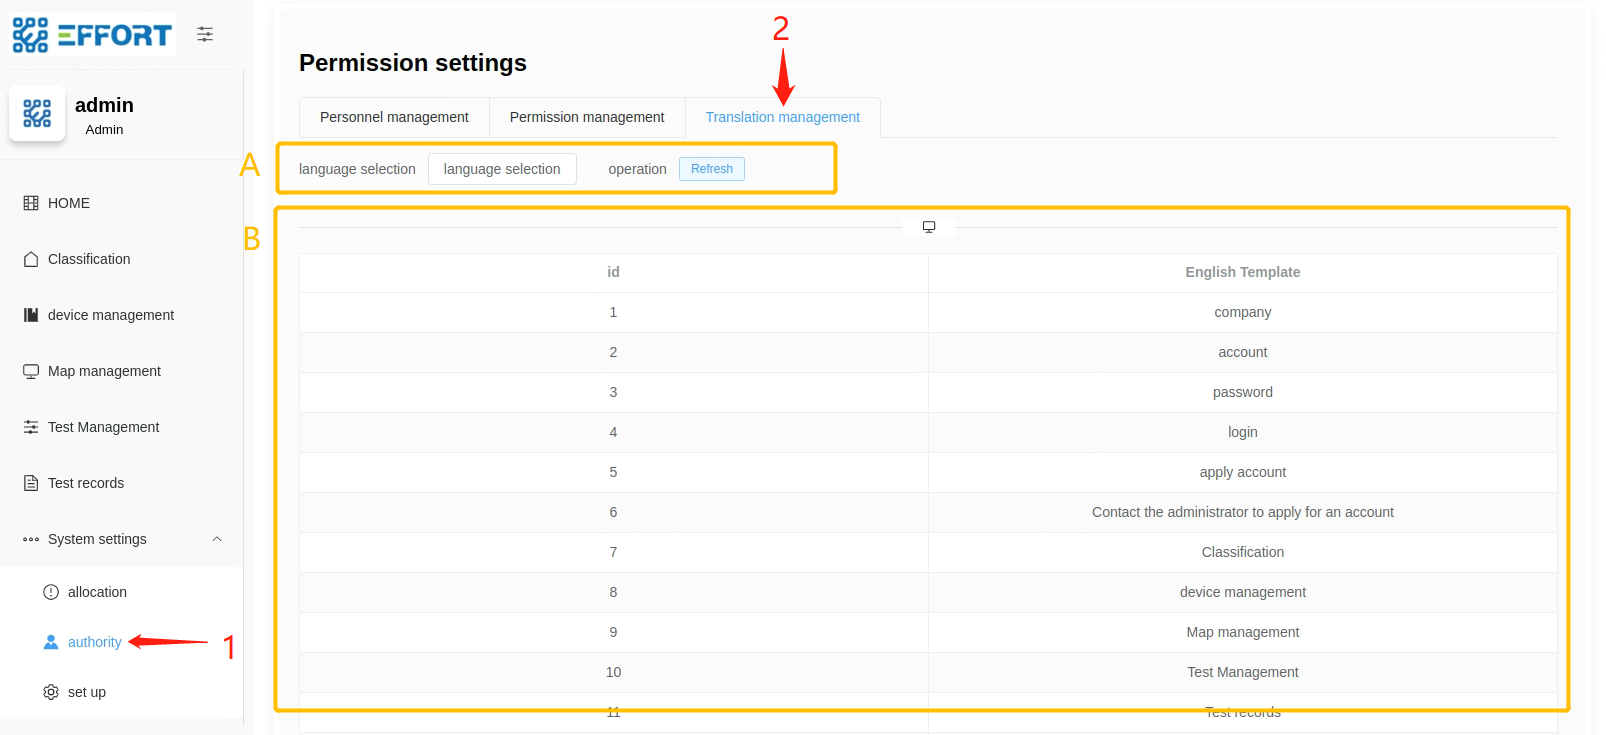Click the Test records document icon
This screenshot has height=735, width=1606.
click(31, 483)
